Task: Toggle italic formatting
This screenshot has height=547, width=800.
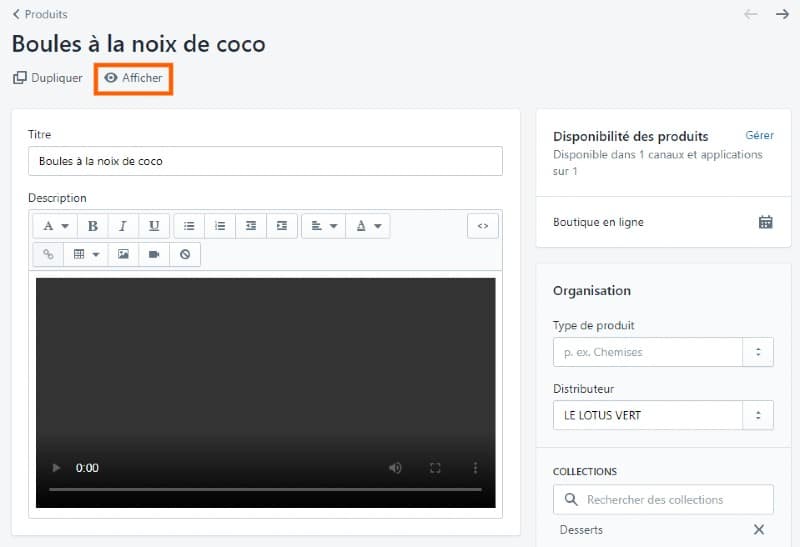Action: pyautogui.click(x=123, y=226)
